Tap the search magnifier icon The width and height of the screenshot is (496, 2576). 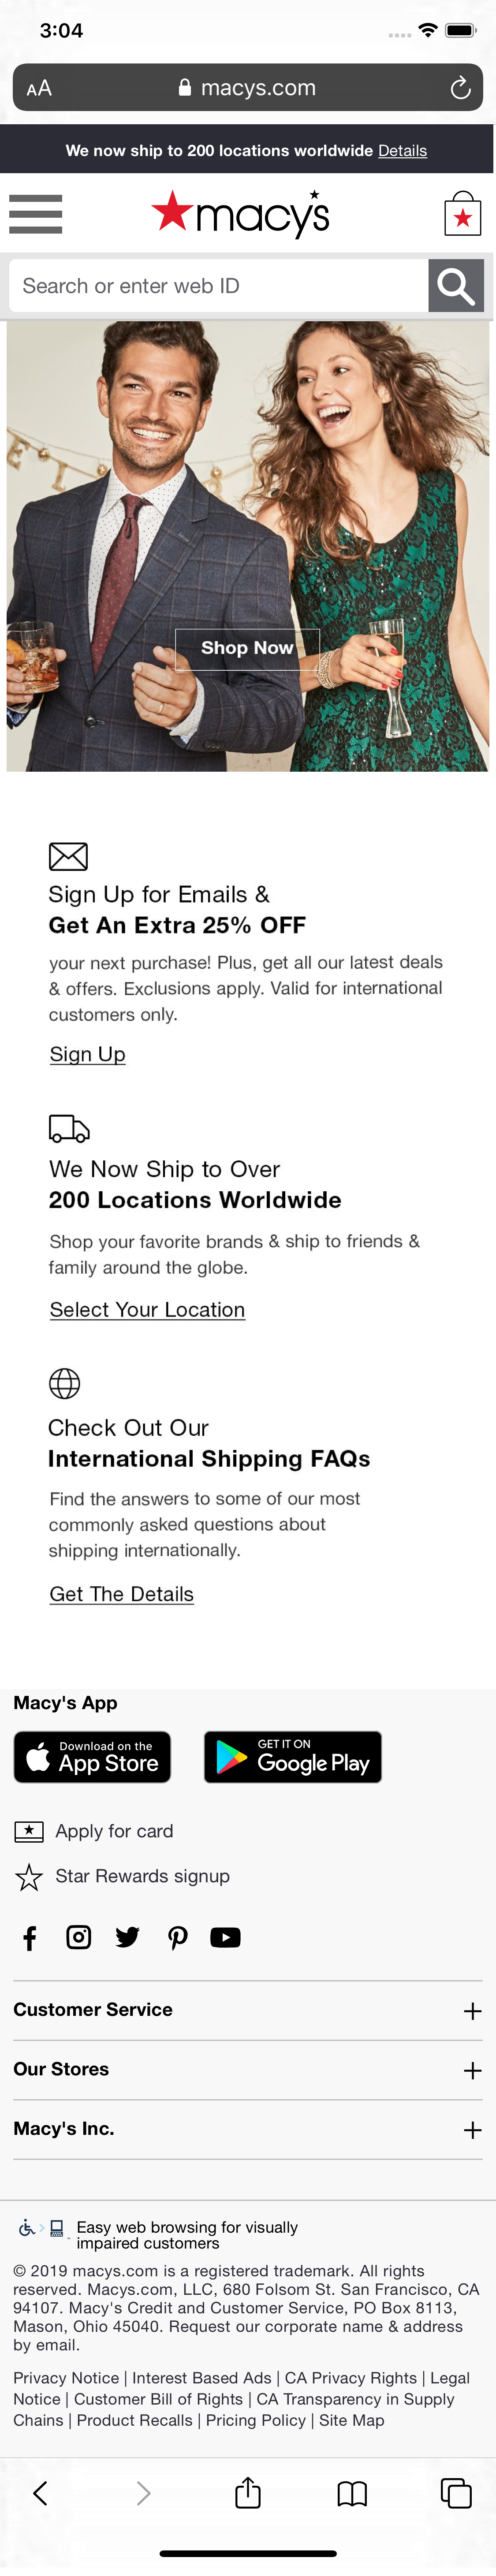(456, 286)
